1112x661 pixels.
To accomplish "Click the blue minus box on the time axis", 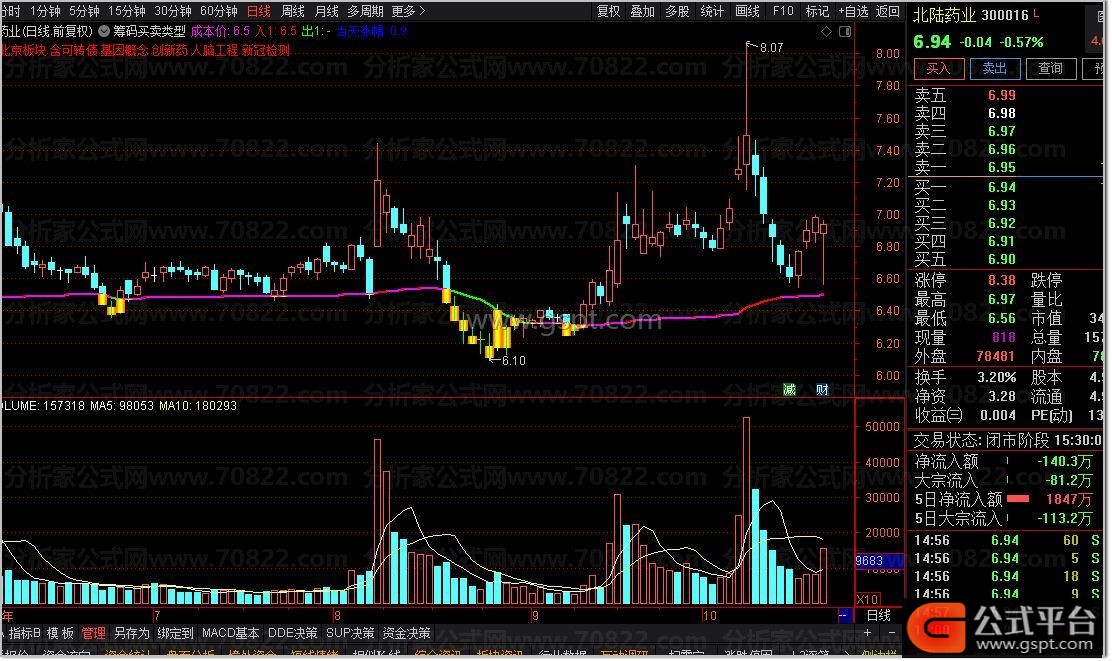I will [x=844, y=615].
